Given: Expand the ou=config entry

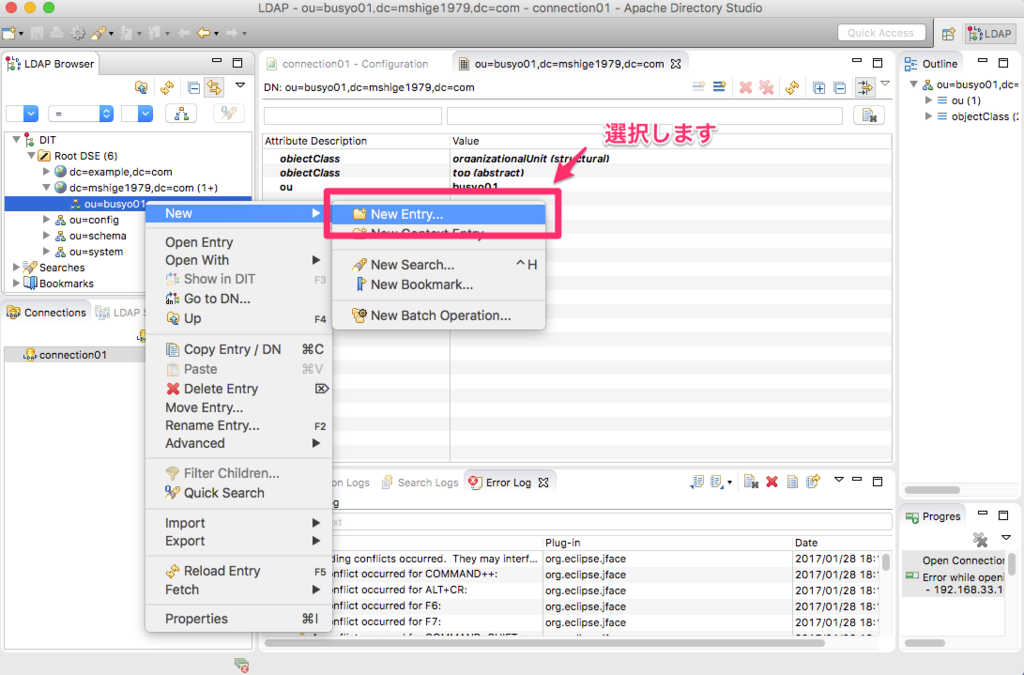Looking at the screenshot, I should click(x=46, y=219).
